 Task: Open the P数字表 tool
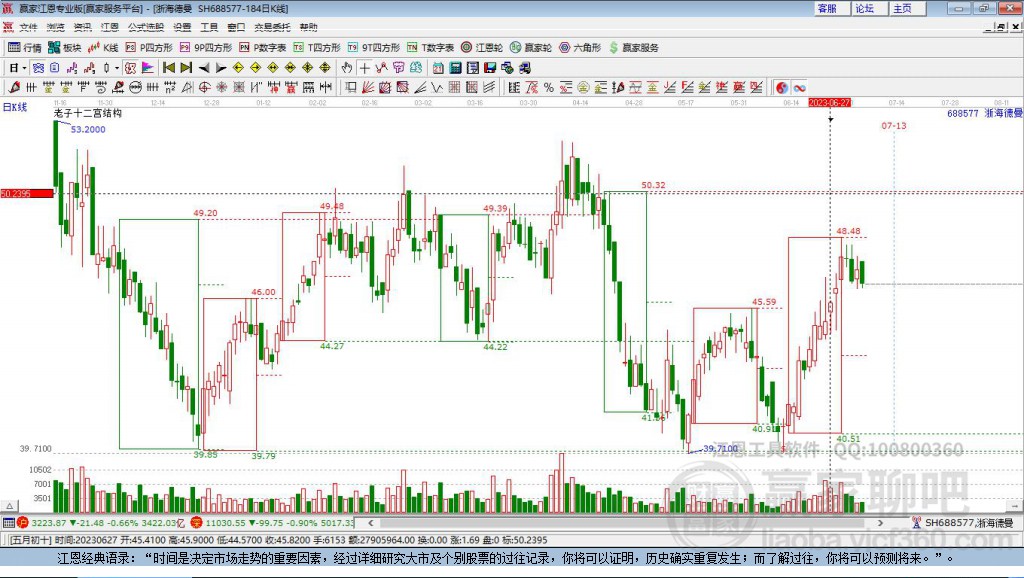(x=263, y=48)
